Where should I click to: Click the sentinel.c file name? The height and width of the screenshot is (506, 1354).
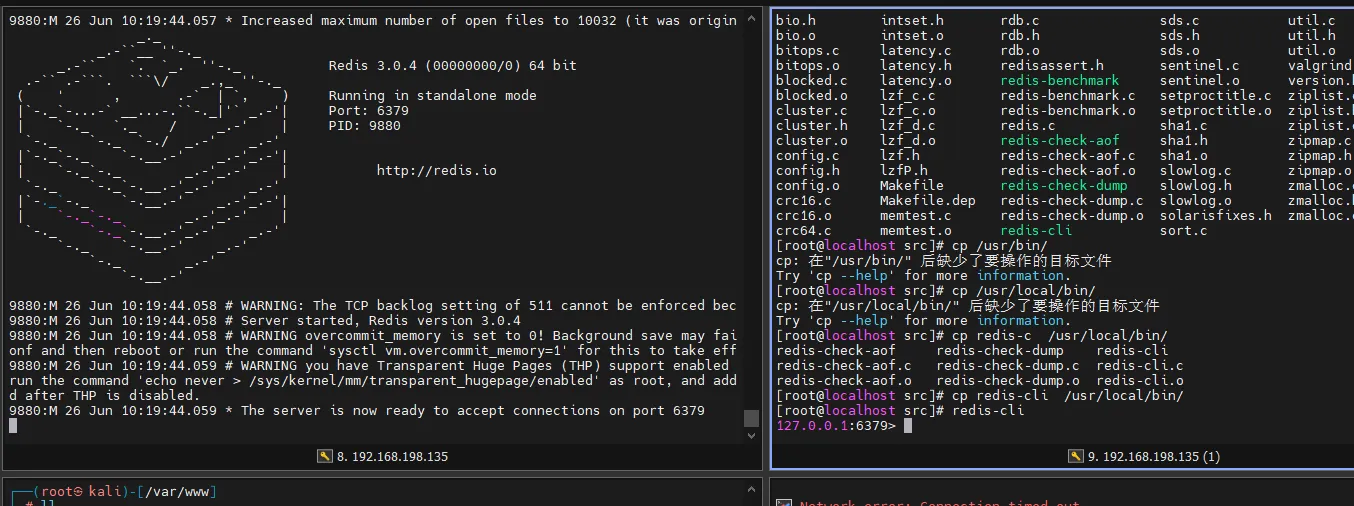coord(1200,66)
